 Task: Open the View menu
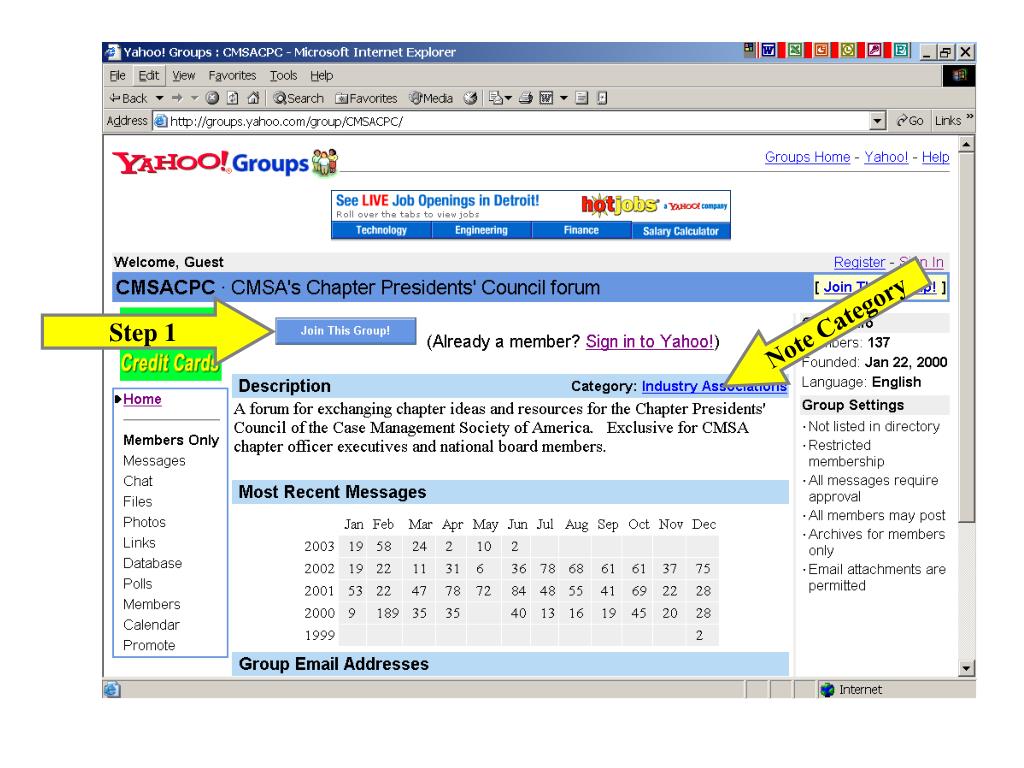pyautogui.click(x=184, y=76)
